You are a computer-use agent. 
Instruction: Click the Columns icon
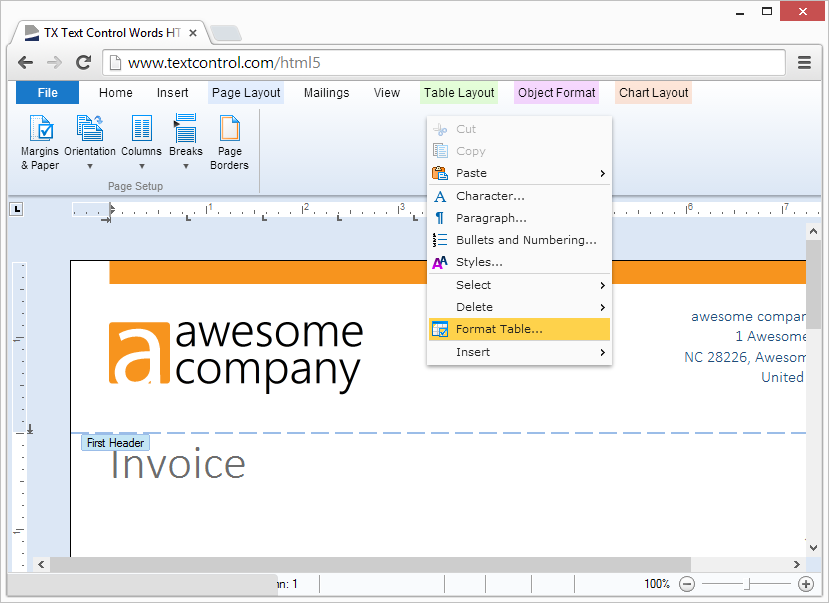141,128
